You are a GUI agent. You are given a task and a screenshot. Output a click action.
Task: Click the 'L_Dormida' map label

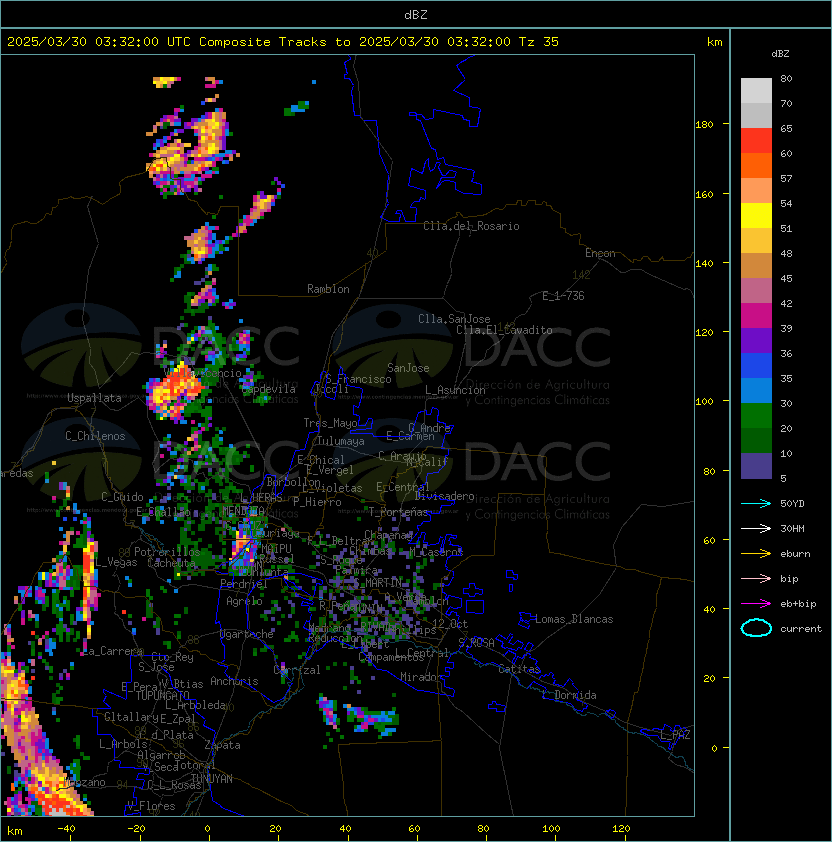(x=569, y=695)
